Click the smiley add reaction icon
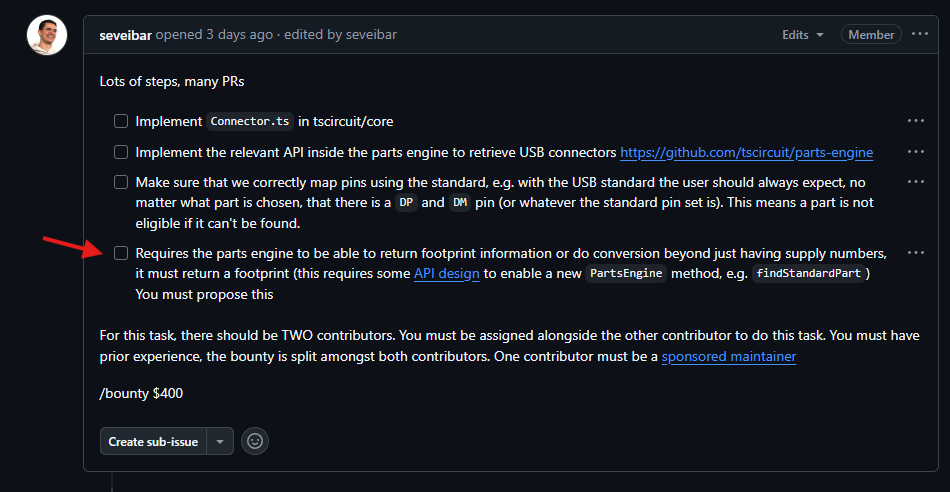Image resolution: width=950 pixels, height=492 pixels. point(256,441)
